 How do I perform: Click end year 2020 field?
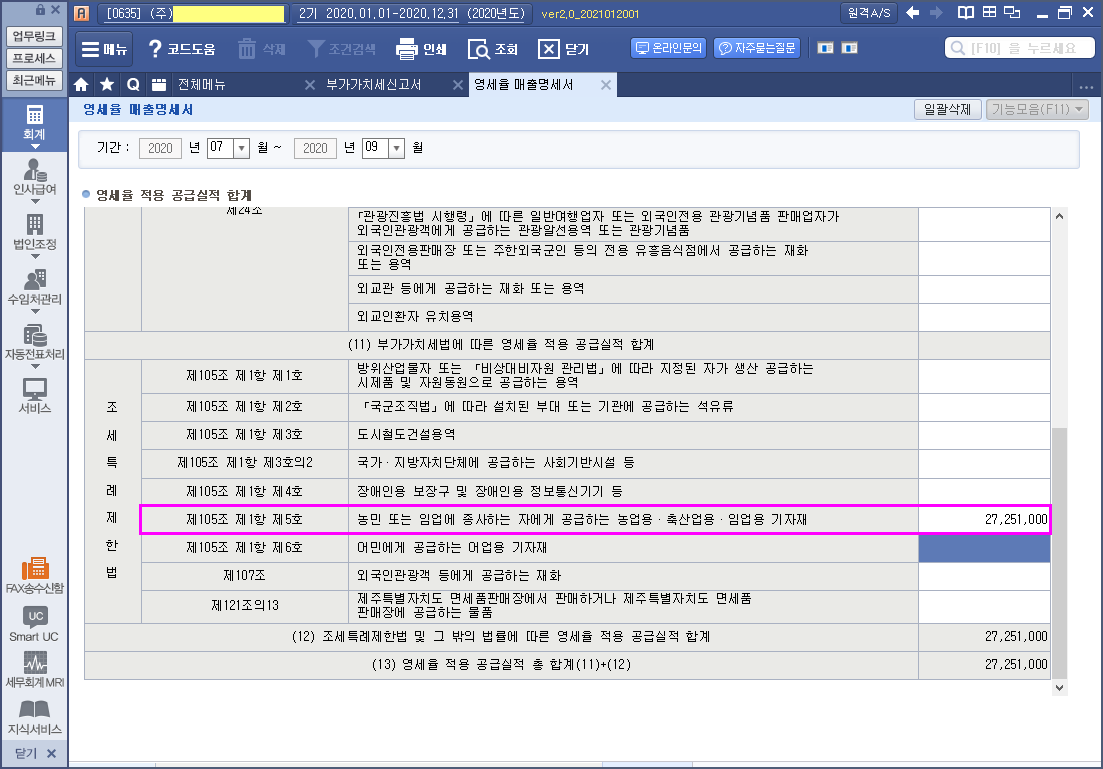[315, 148]
